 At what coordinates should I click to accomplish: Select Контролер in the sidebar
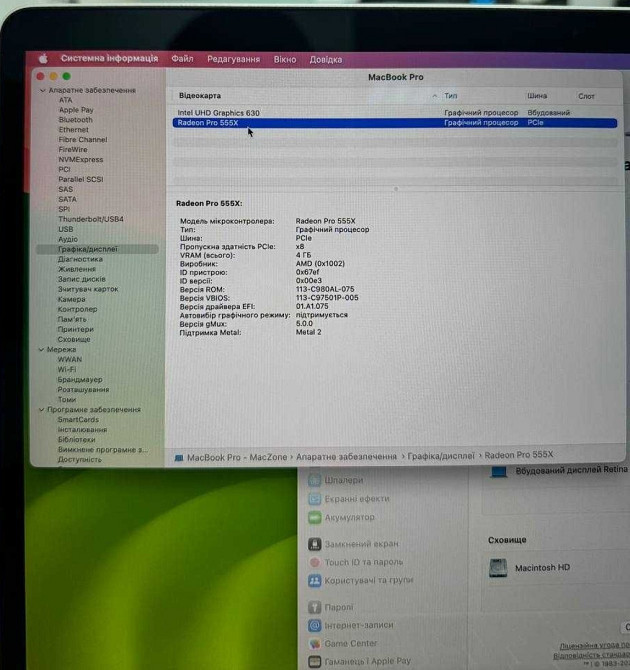click(77, 309)
